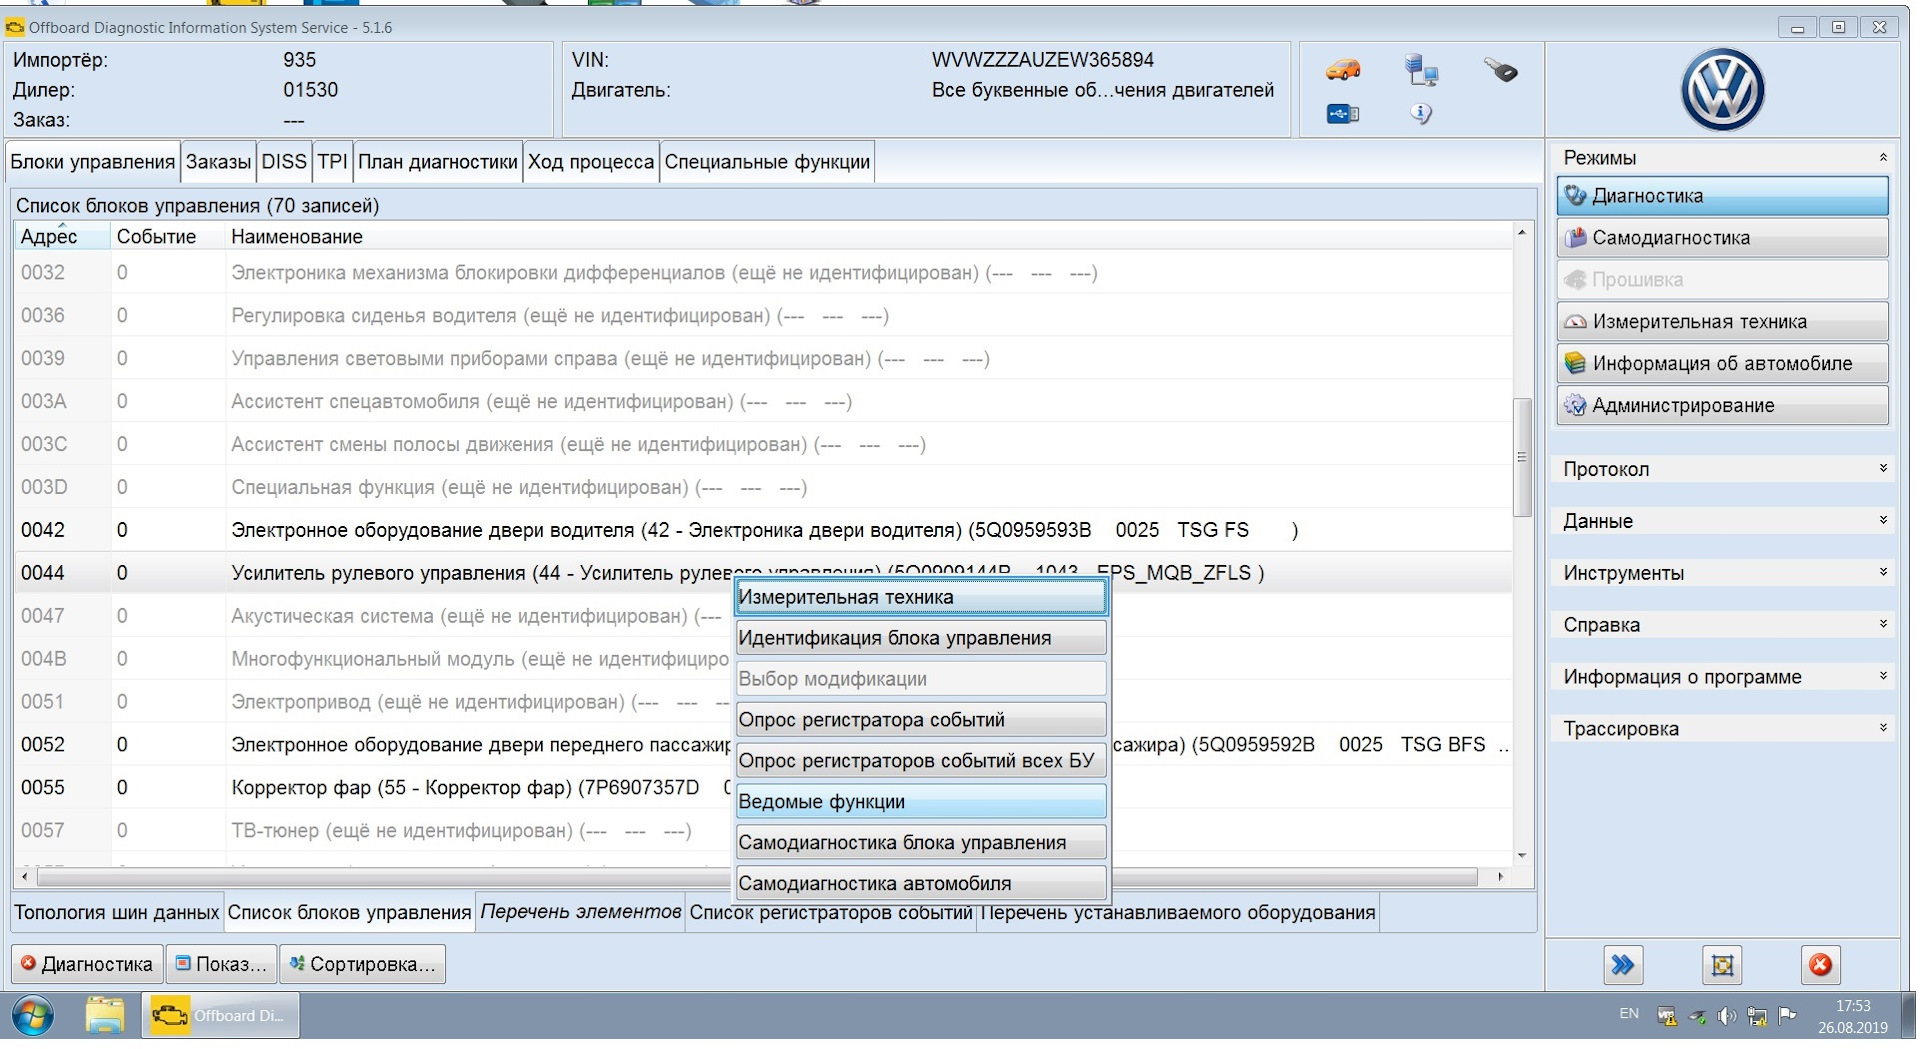Click the volume speaker tray icon
1920x1049 pixels.
point(1727,1017)
